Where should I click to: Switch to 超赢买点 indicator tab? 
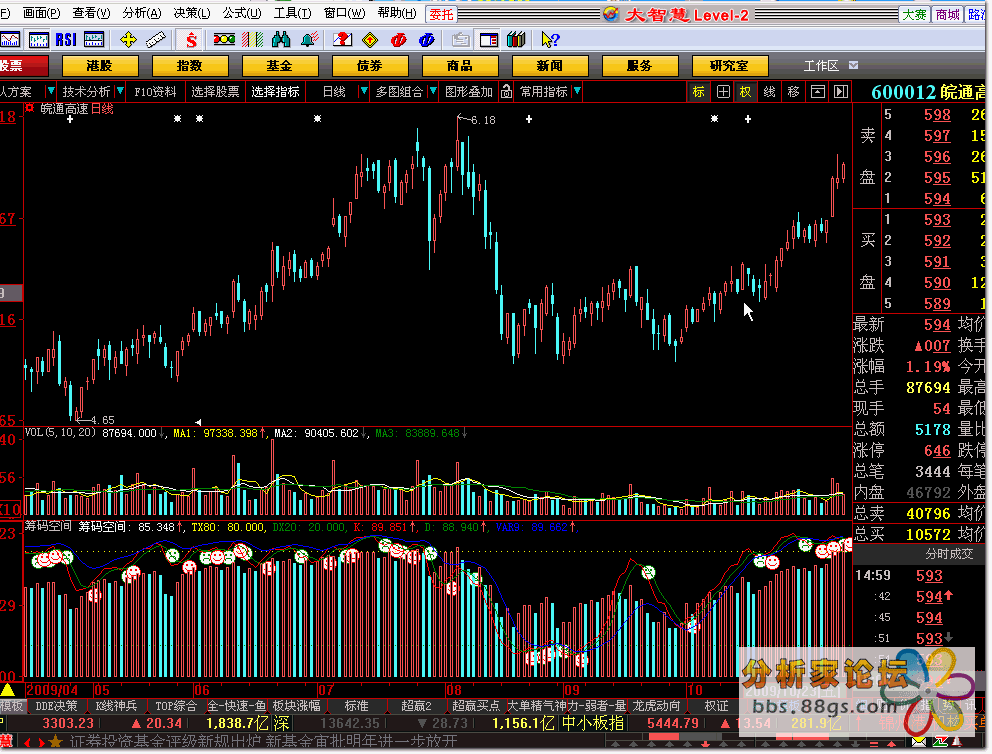tap(476, 705)
